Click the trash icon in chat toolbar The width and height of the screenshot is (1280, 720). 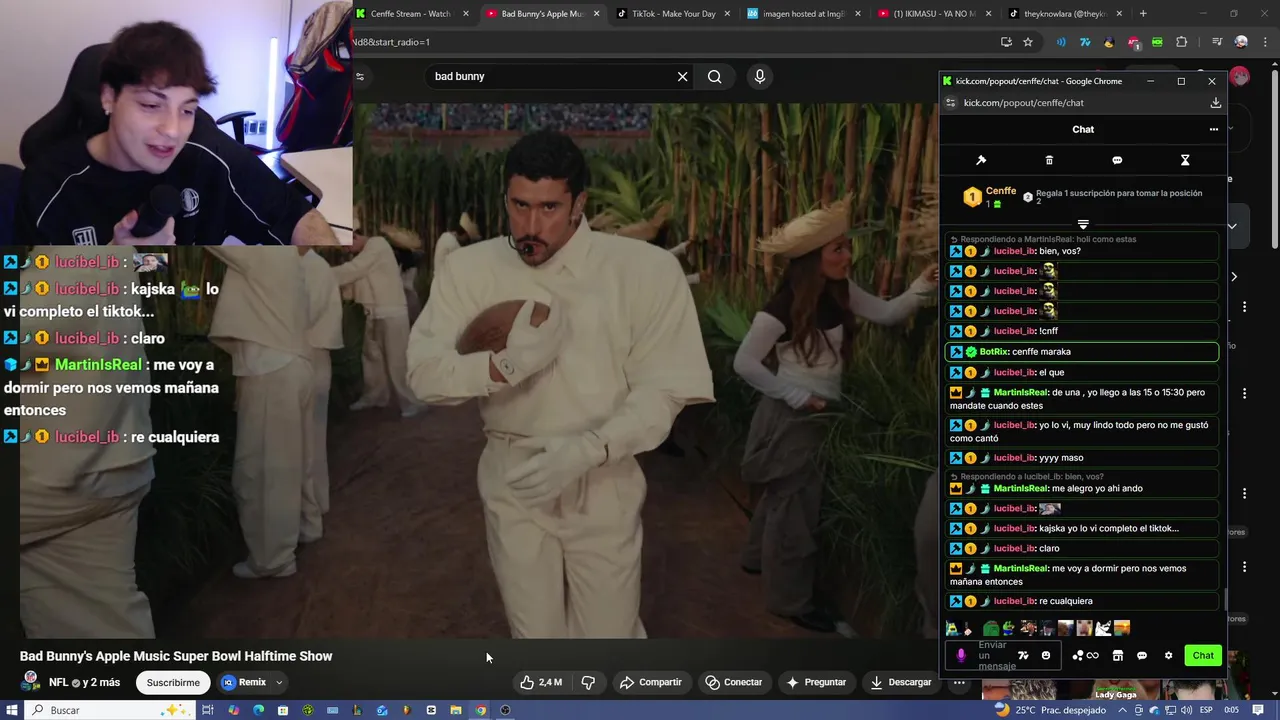tap(1049, 160)
